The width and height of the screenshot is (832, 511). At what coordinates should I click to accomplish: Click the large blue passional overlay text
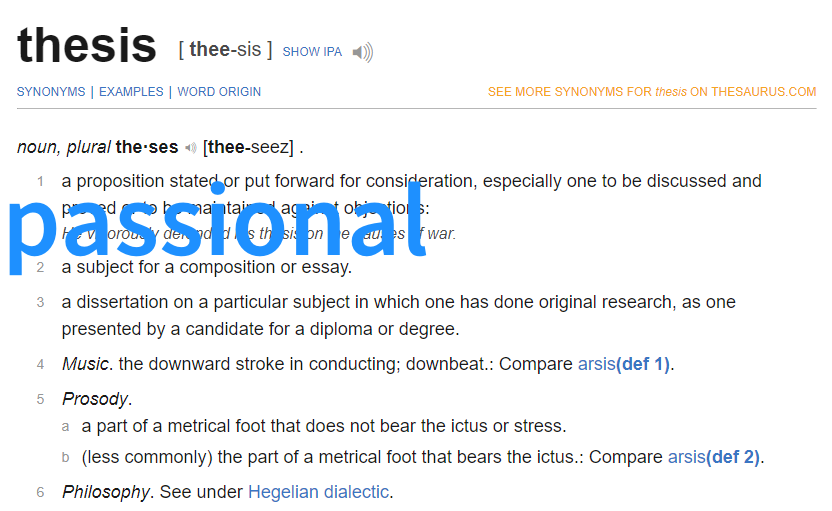(x=217, y=228)
